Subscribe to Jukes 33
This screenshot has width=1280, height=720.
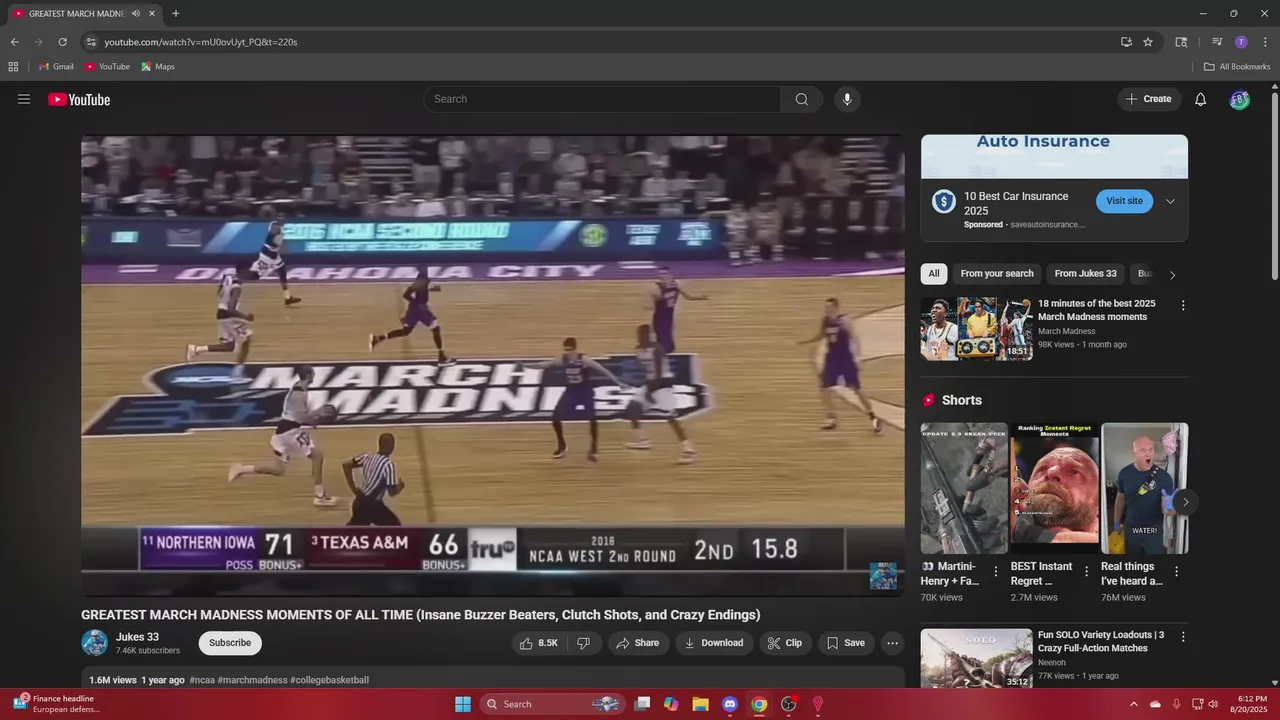230,643
